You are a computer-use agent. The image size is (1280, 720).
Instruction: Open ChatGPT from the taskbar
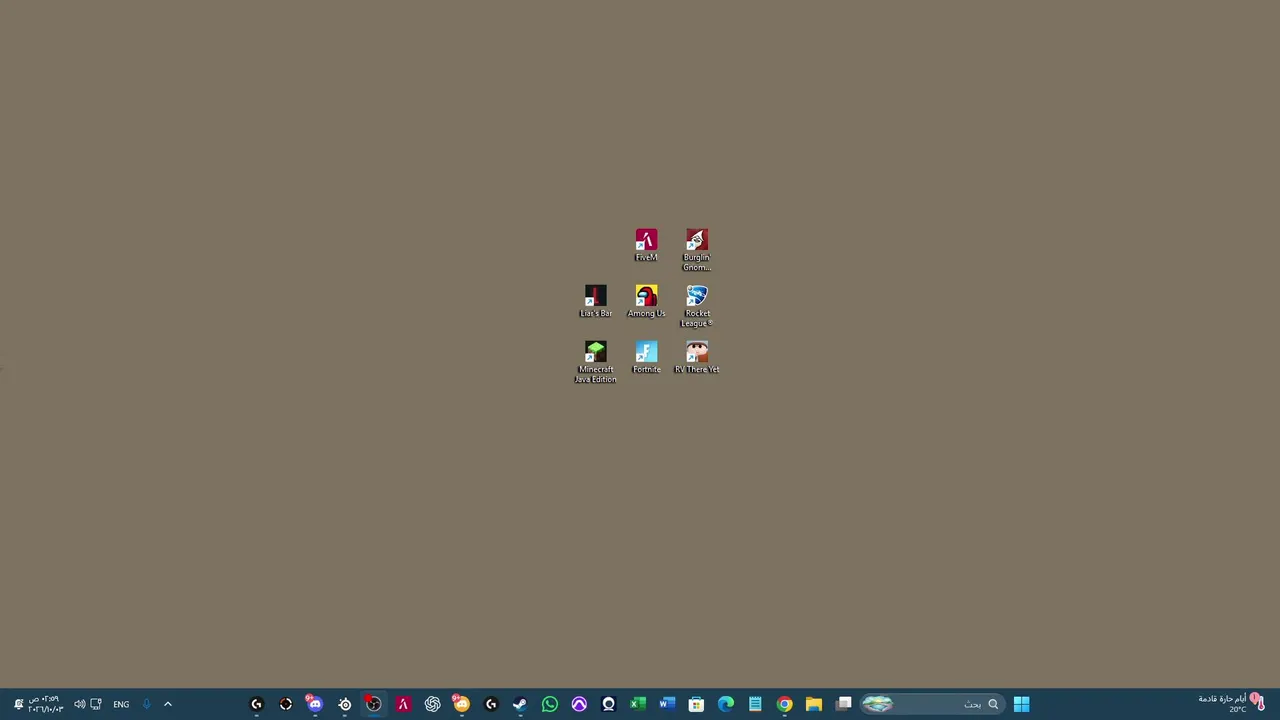pos(432,704)
